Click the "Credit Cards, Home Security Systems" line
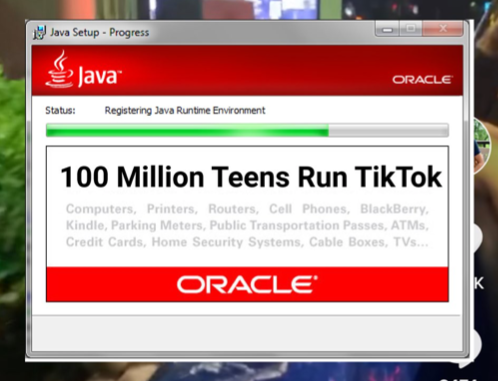 [x=247, y=242]
